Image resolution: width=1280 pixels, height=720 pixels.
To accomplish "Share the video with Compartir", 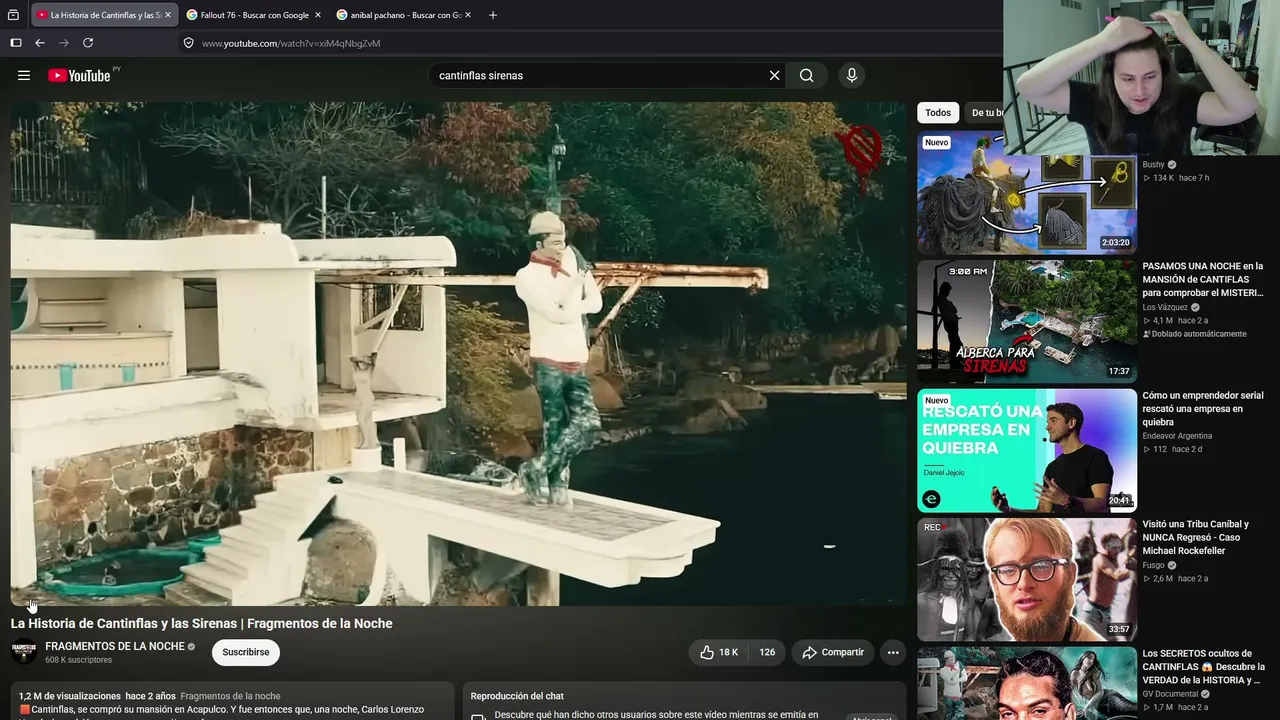I will [833, 652].
